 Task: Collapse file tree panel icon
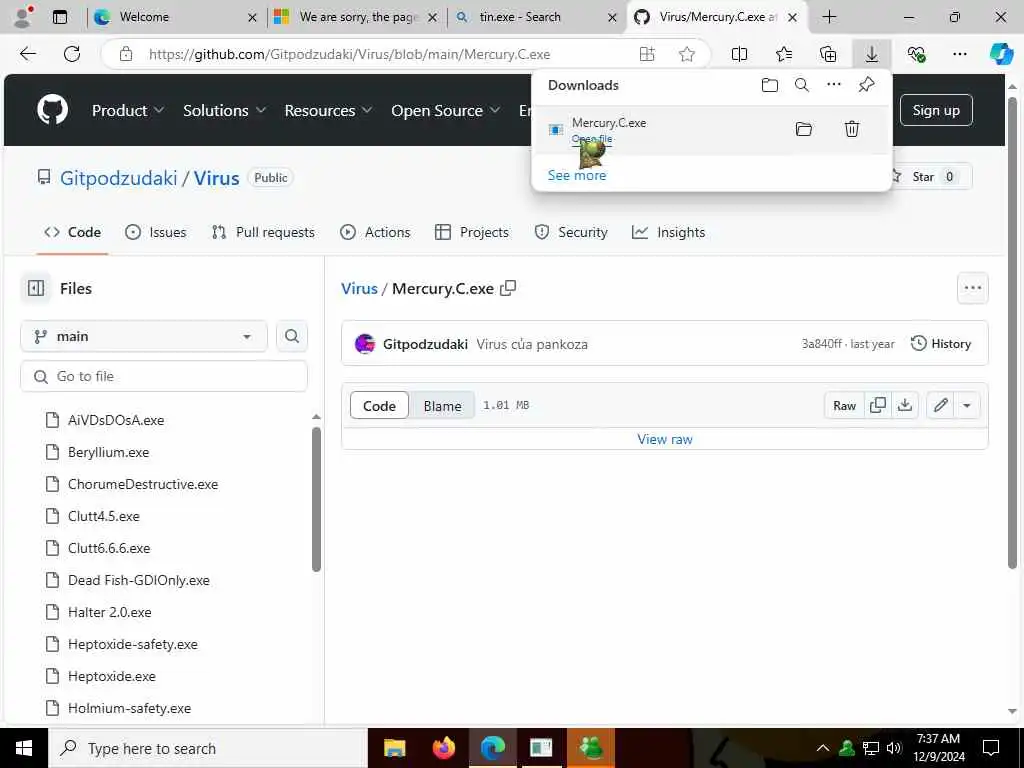point(36,288)
